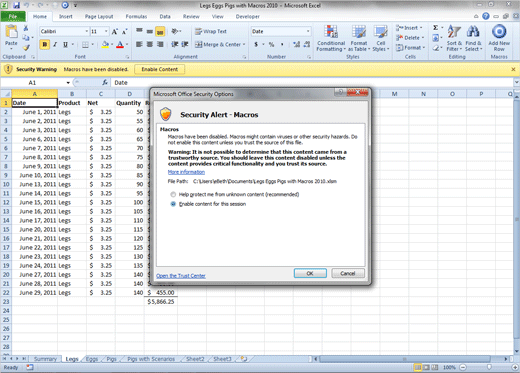The height and width of the screenshot is (373, 520).
Task: Open the Summary worksheet tab
Action: click(45, 359)
